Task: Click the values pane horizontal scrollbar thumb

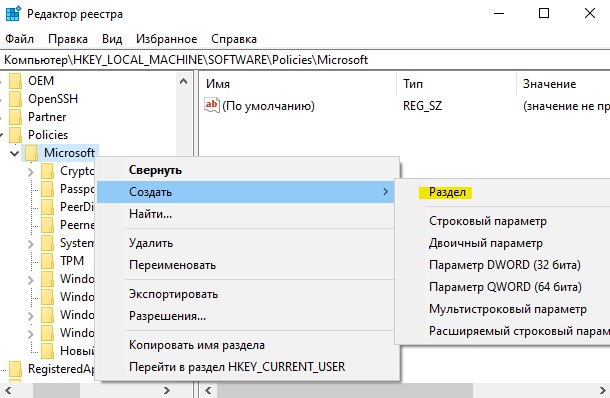Action: pyautogui.click(x=345, y=390)
